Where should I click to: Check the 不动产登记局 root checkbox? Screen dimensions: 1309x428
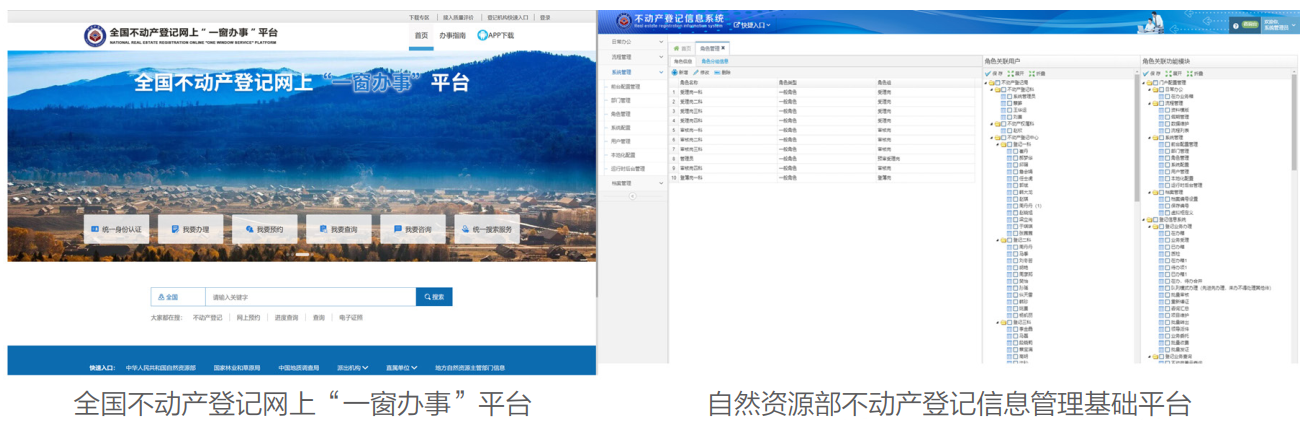point(997,82)
